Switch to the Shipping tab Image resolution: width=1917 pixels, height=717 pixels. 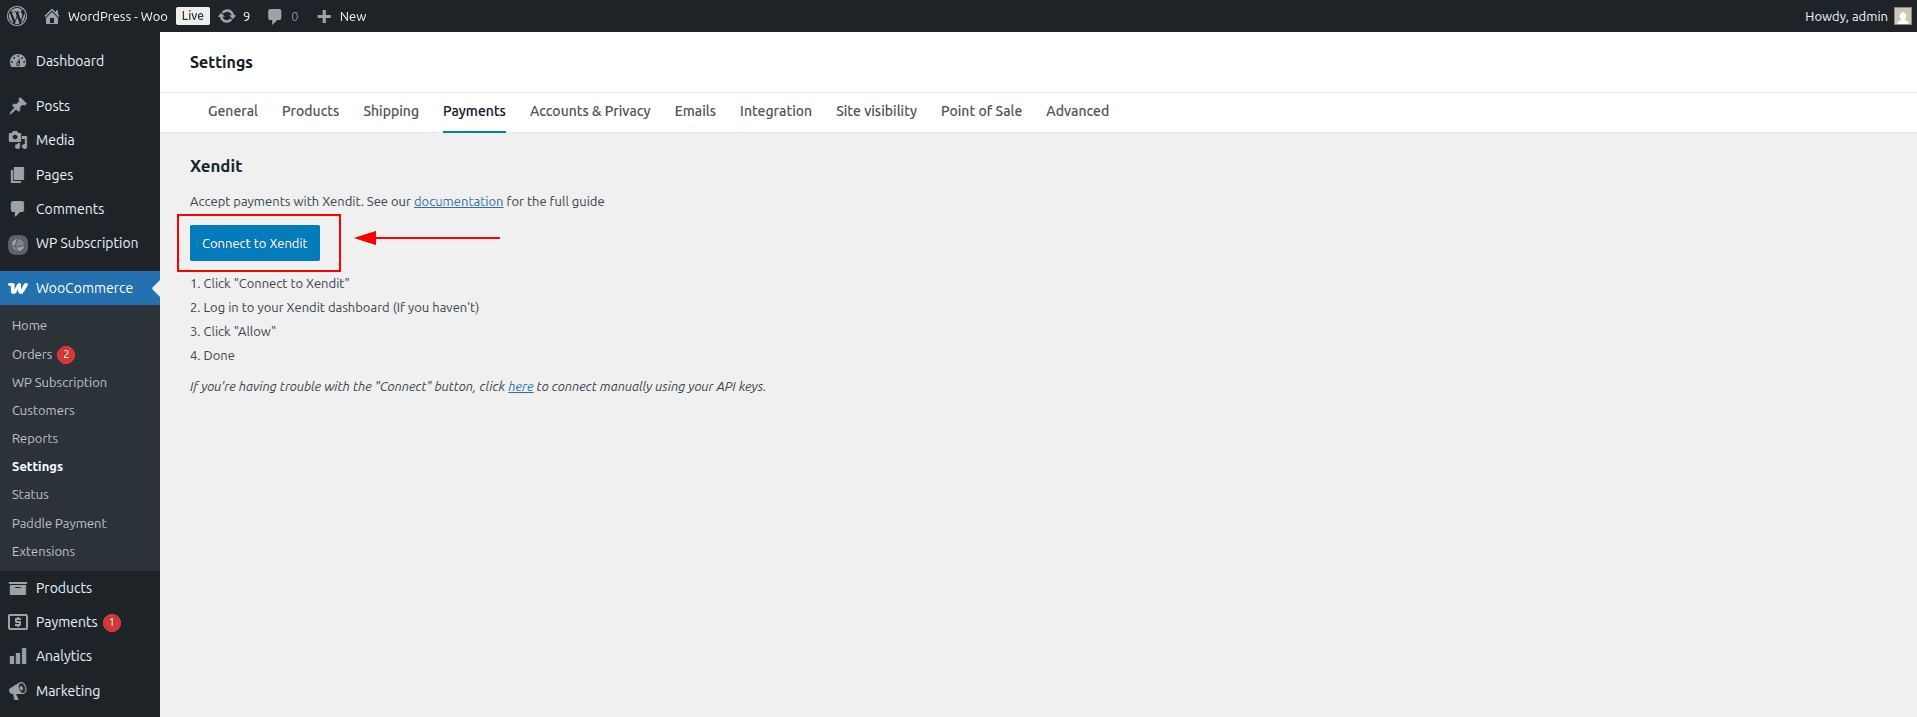390,111
